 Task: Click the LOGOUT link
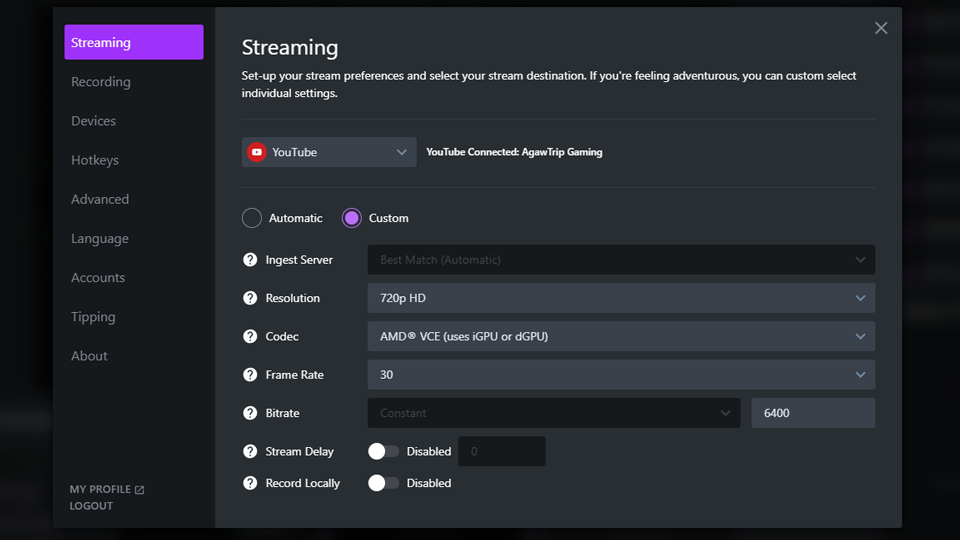[x=91, y=506]
